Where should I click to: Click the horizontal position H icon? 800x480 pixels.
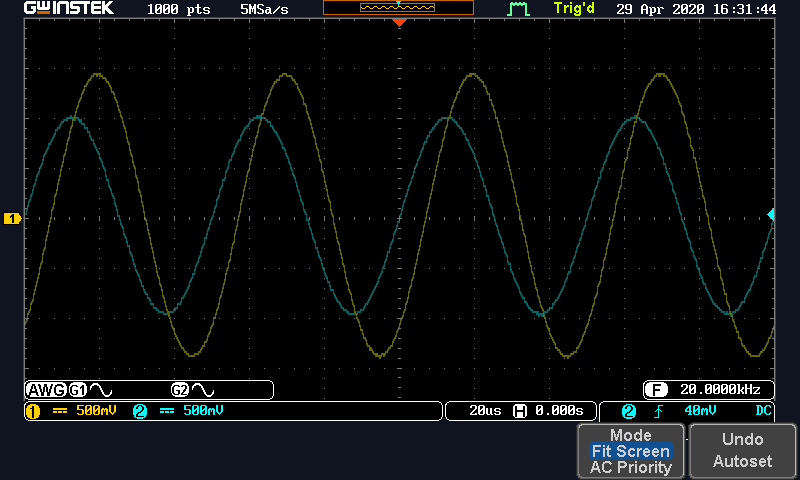pyautogui.click(x=519, y=411)
